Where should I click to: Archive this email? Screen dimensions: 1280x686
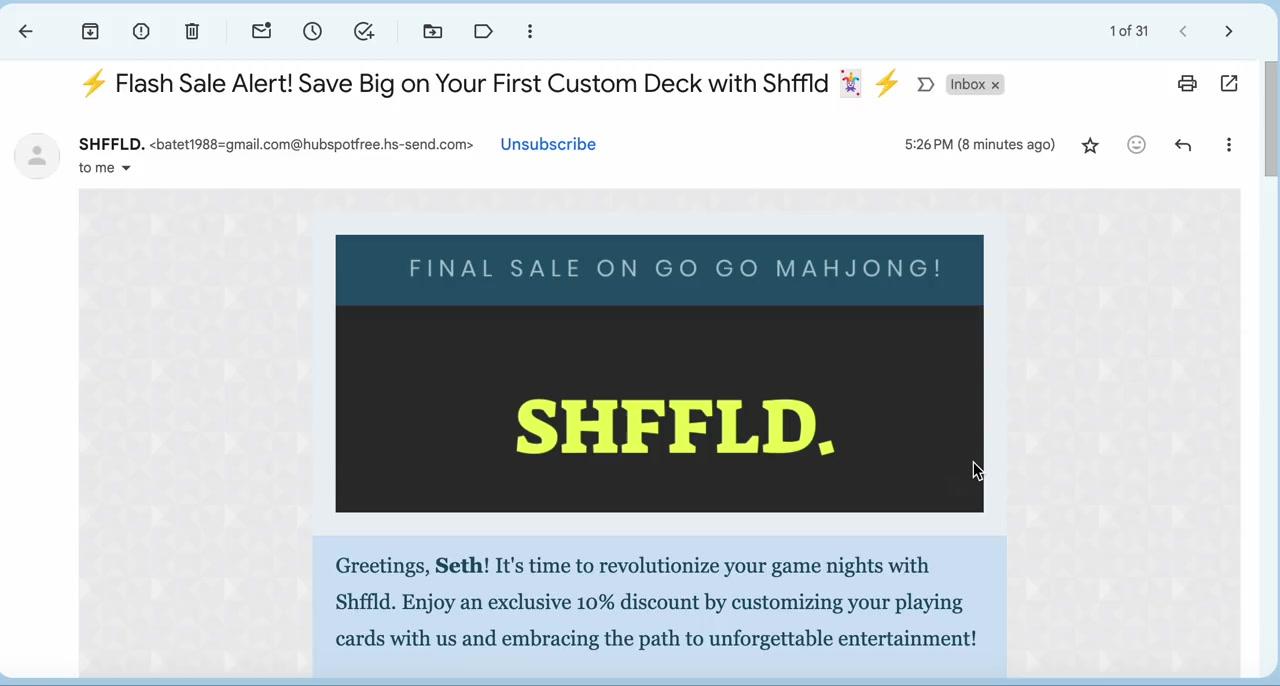pyautogui.click(x=90, y=32)
